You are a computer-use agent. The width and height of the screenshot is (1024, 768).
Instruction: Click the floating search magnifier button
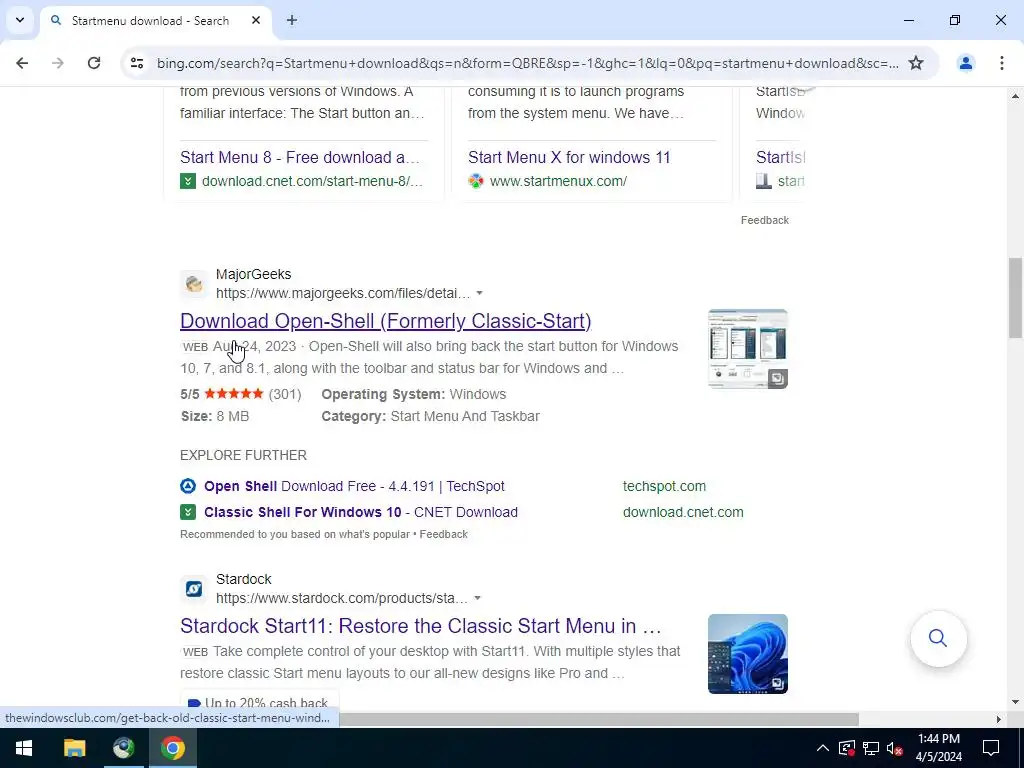pyautogui.click(x=938, y=638)
